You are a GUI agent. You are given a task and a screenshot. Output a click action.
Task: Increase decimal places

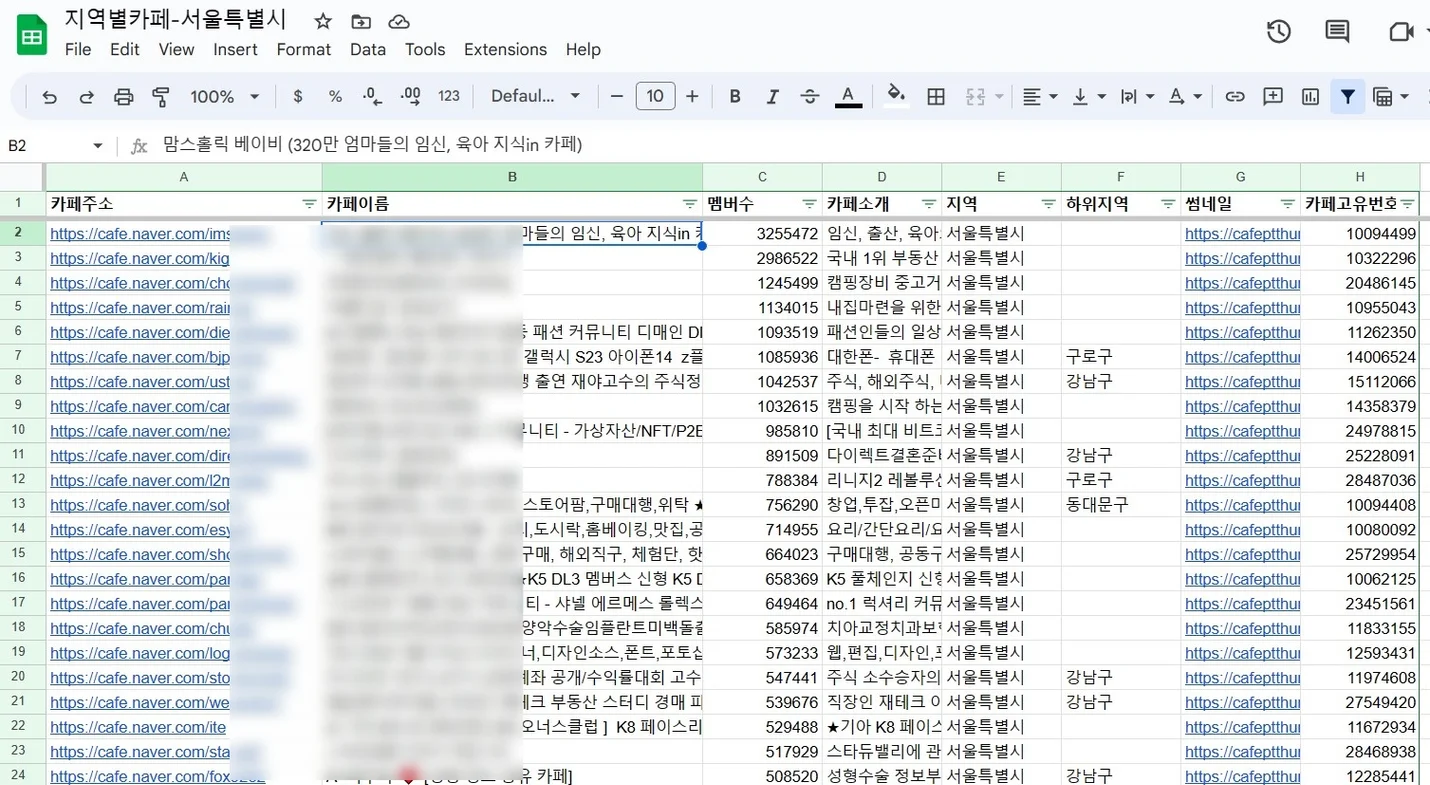coord(410,97)
